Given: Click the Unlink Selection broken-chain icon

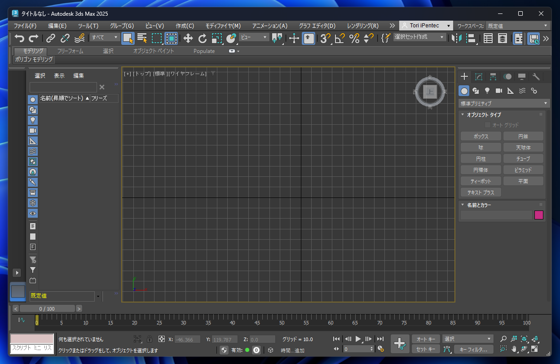Looking at the screenshot, I should click(x=65, y=38).
